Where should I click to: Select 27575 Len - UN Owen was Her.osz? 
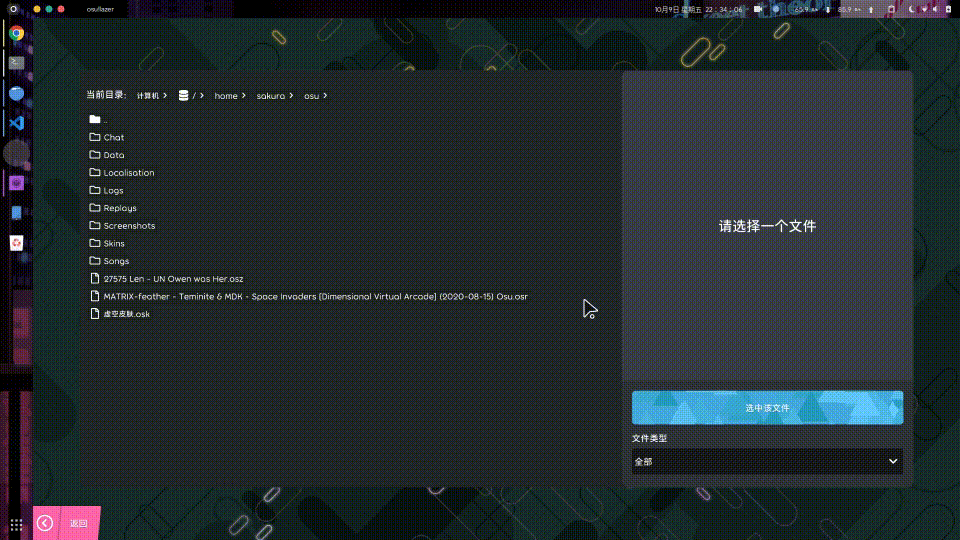coord(167,279)
